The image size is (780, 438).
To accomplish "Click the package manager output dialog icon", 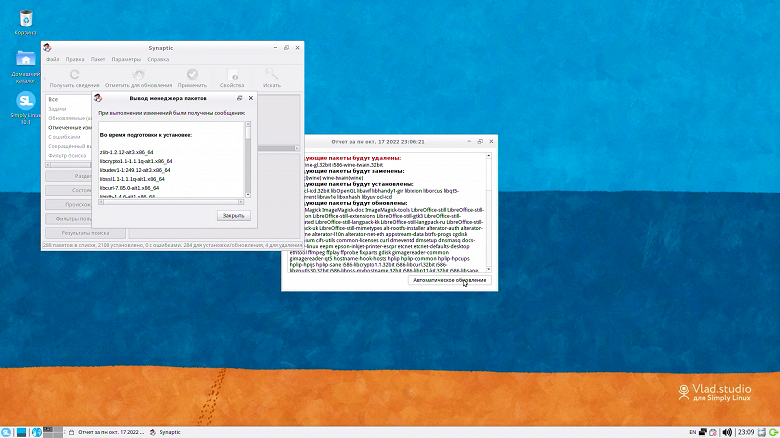I will pyautogui.click(x=98, y=98).
